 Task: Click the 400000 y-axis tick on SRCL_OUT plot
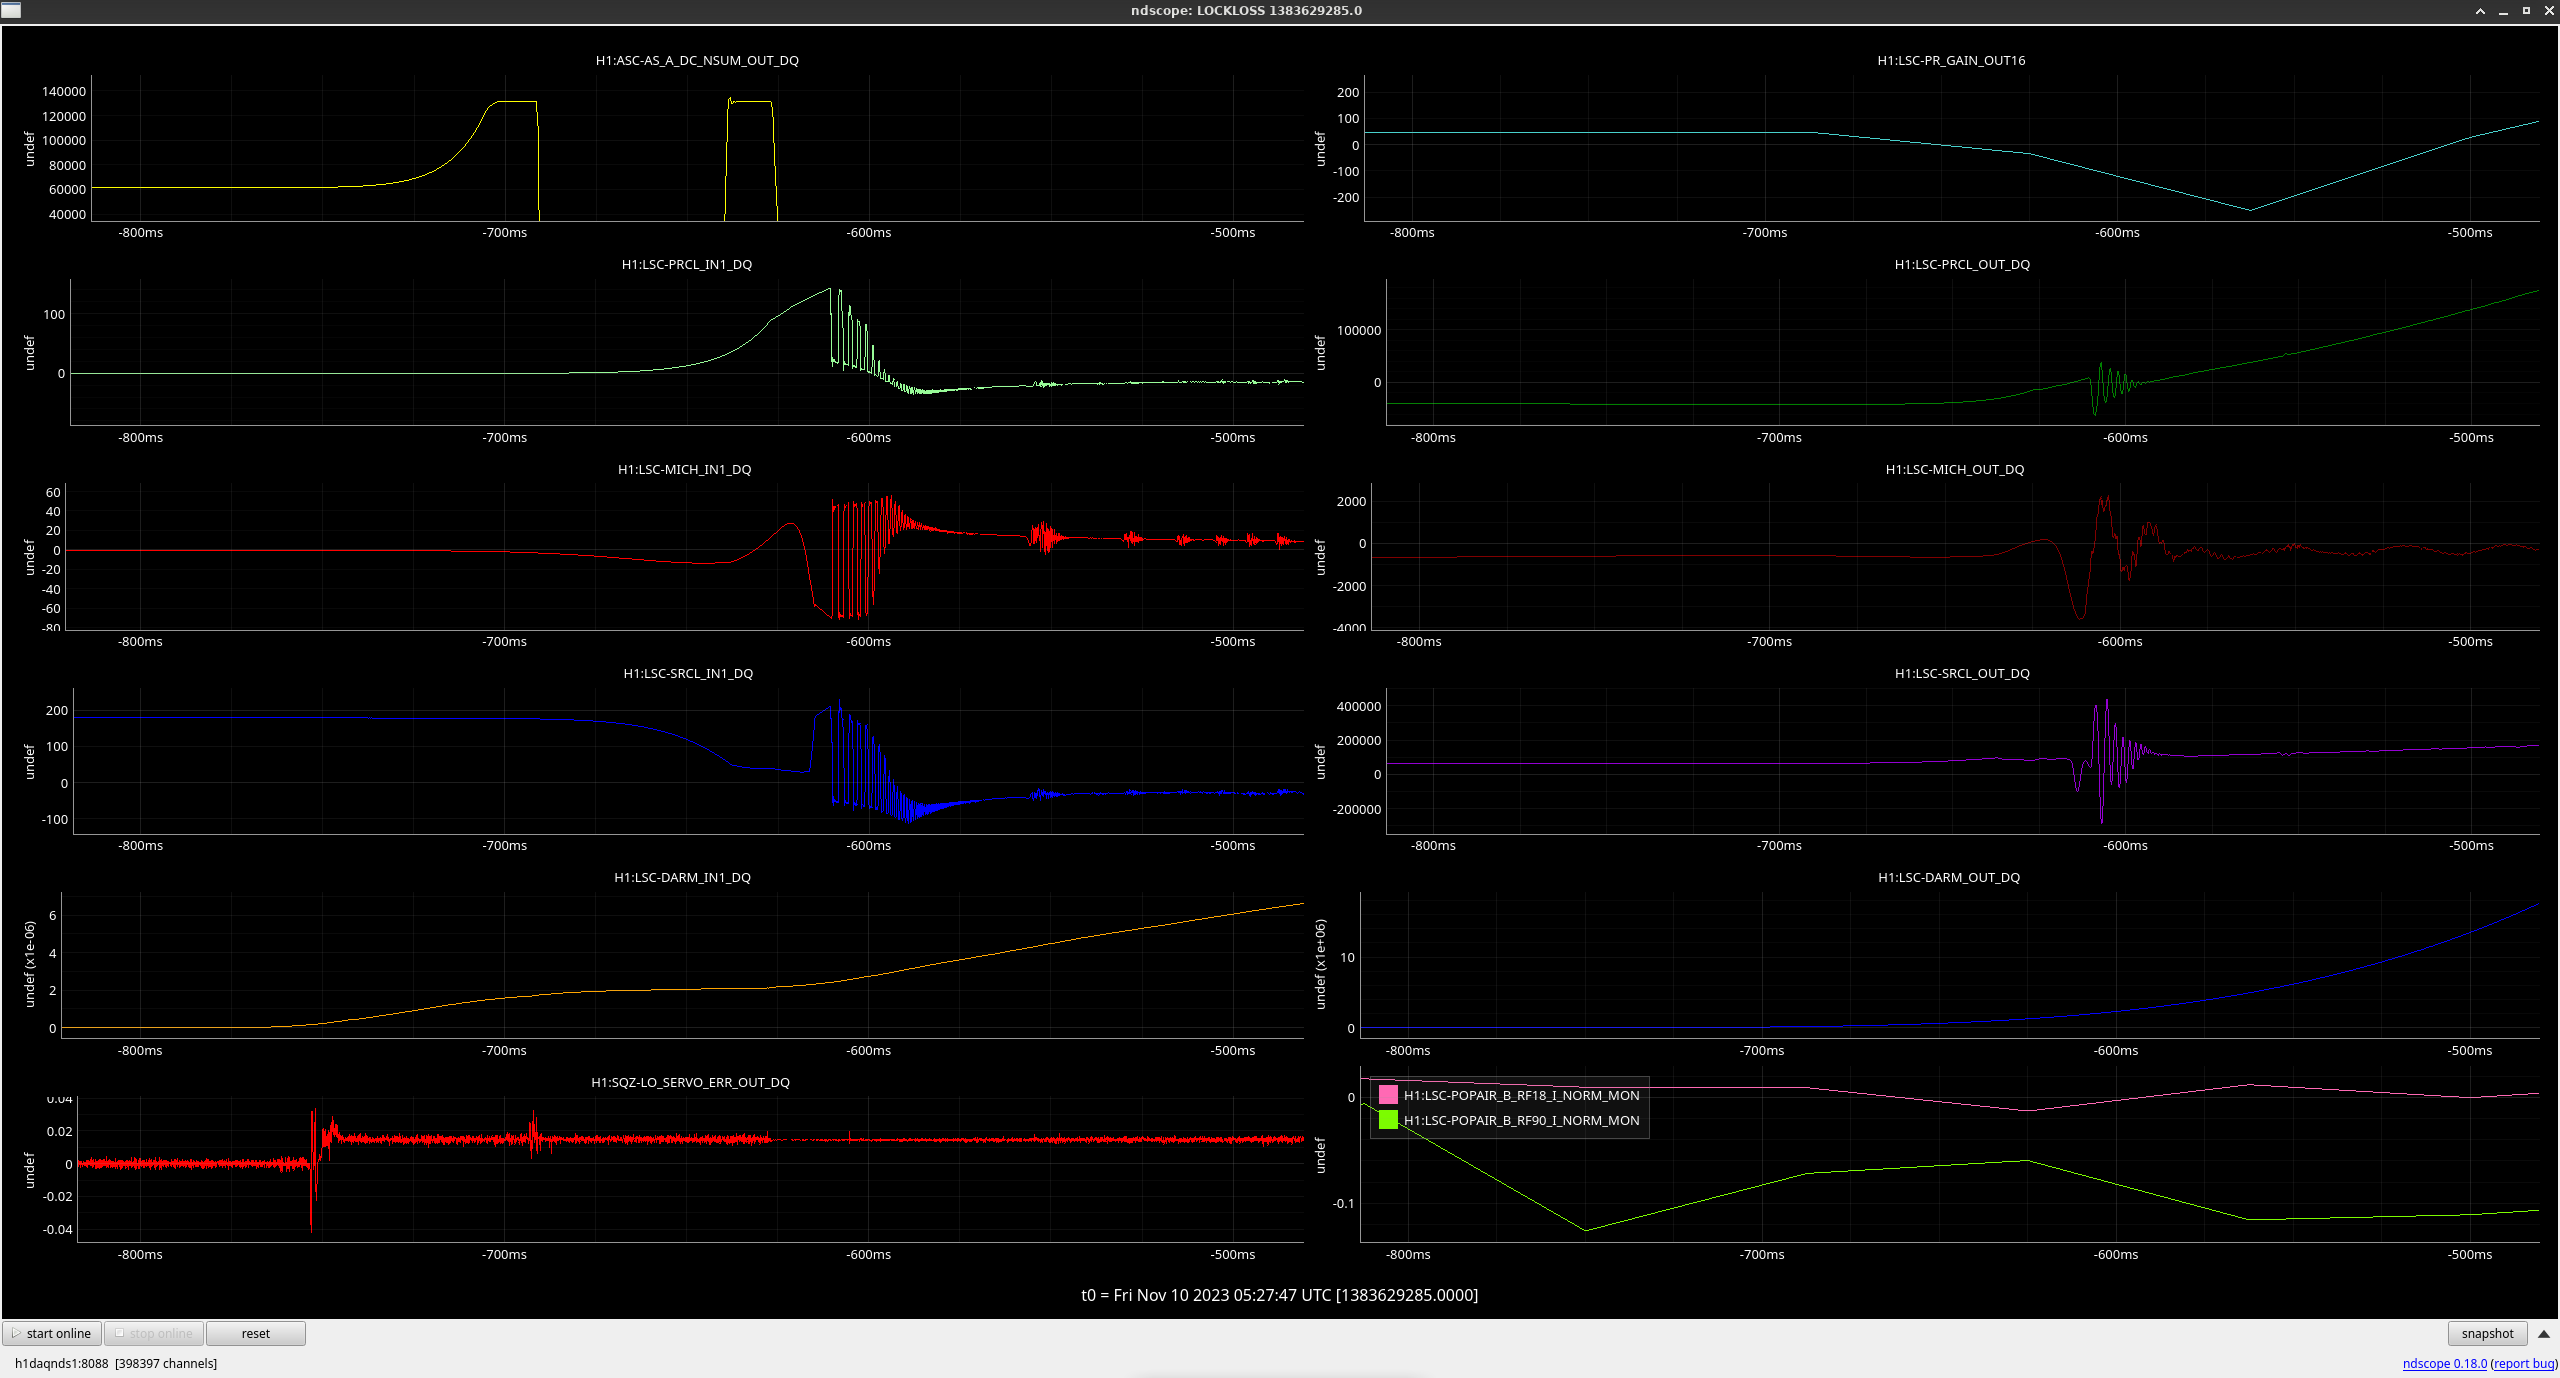tap(1358, 706)
